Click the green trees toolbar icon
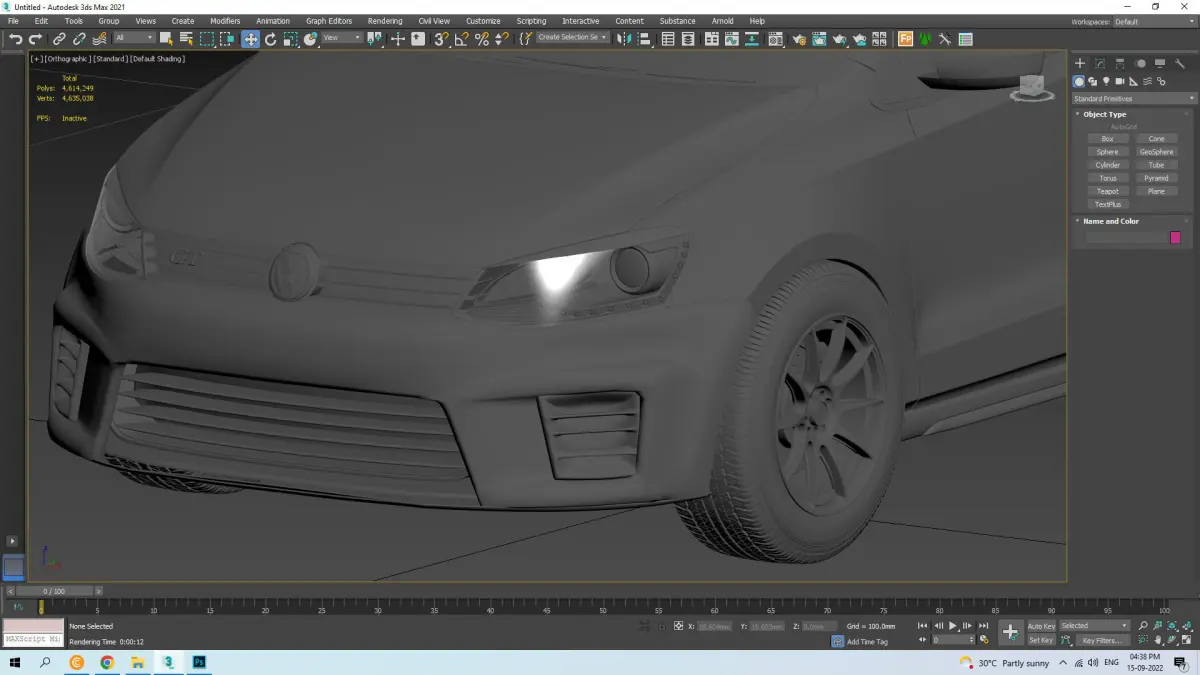 (x=925, y=39)
